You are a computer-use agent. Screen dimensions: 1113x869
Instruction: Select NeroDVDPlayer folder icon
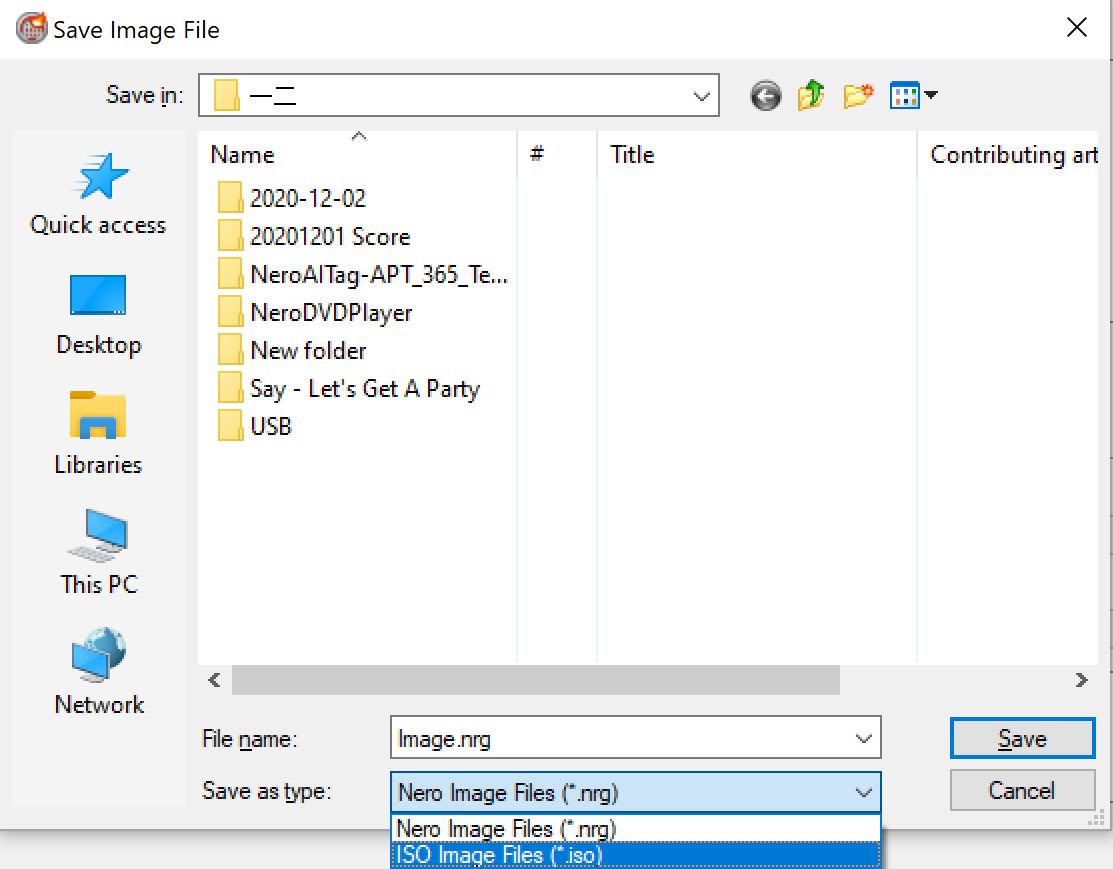click(230, 312)
